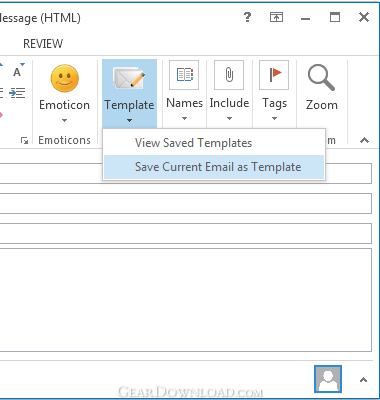Expand the Names dropdown arrow
This screenshot has width=380, height=400.
pyautogui.click(x=184, y=118)
